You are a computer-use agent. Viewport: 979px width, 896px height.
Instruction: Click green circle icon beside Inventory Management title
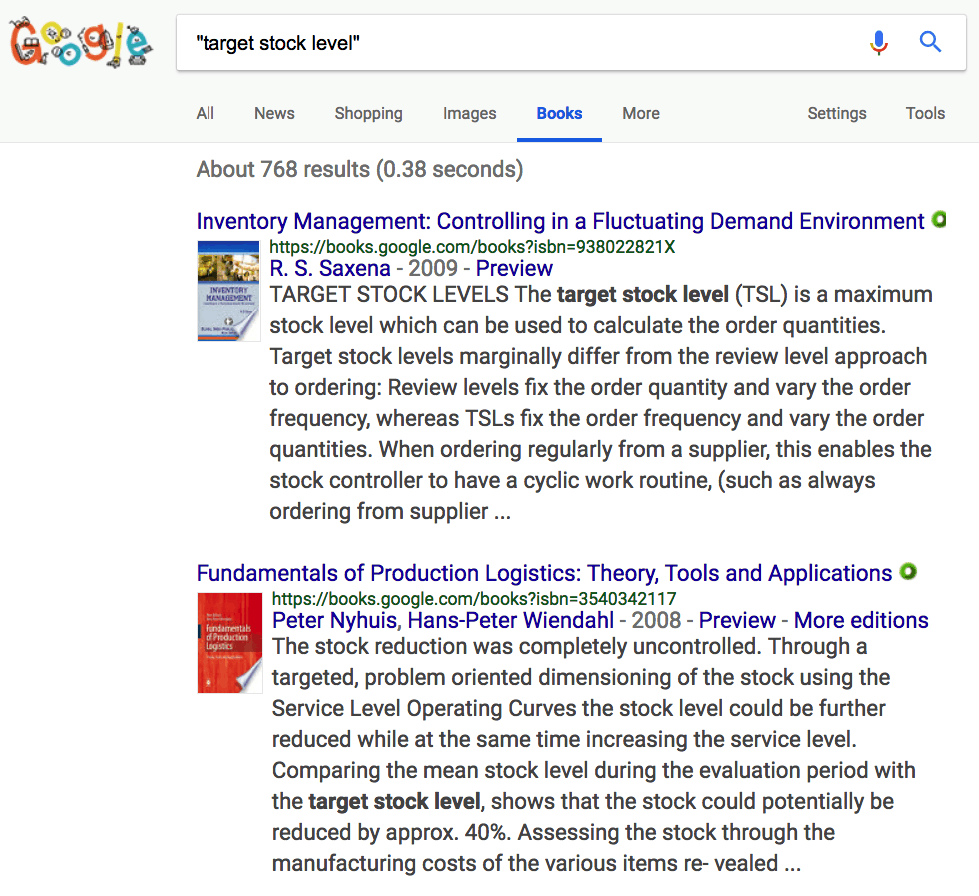pos(939,220)
